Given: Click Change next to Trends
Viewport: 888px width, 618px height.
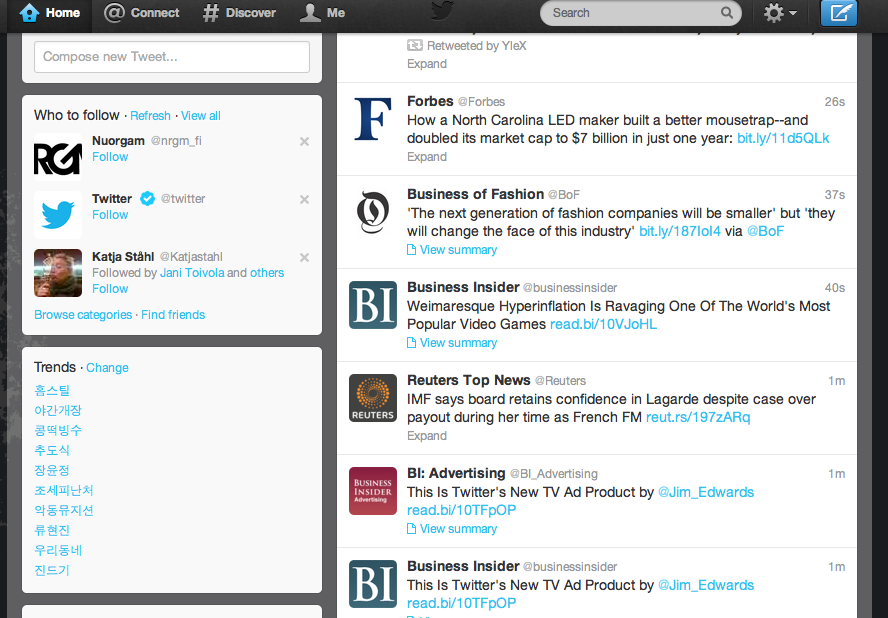Looking at the screenshot, I should pos(107,368).
